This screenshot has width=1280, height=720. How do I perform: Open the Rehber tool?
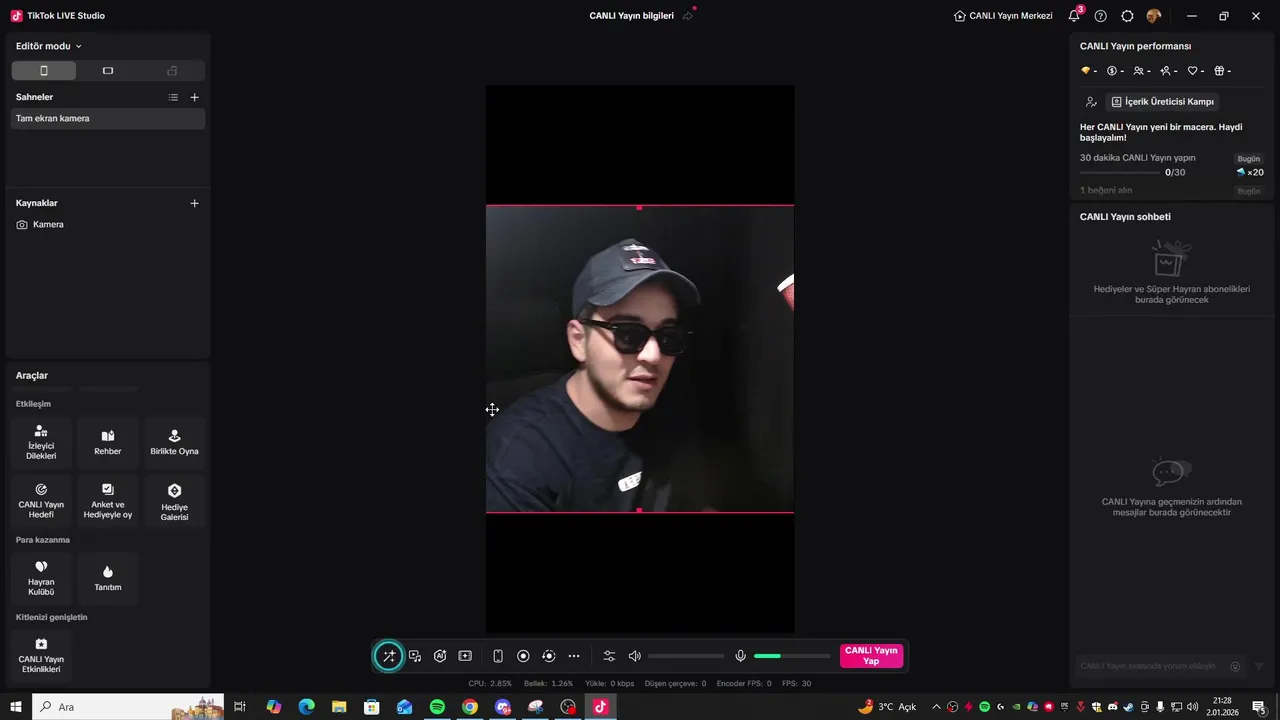108,442
